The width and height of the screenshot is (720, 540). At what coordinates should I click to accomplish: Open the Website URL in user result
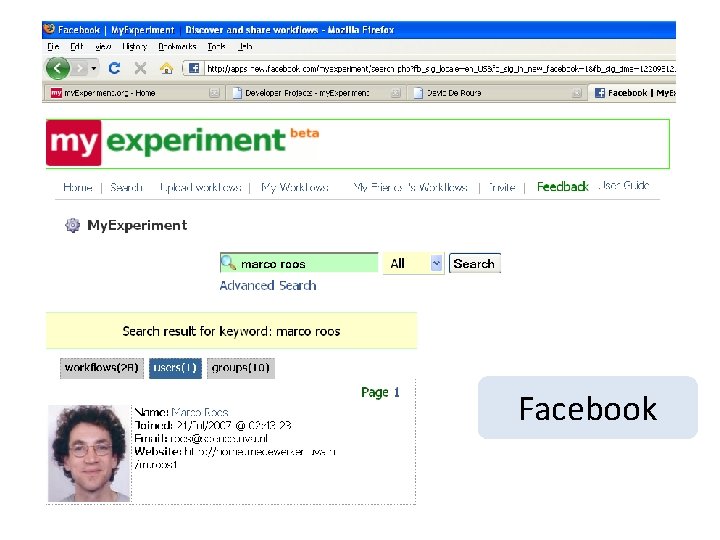coord(235,458)
